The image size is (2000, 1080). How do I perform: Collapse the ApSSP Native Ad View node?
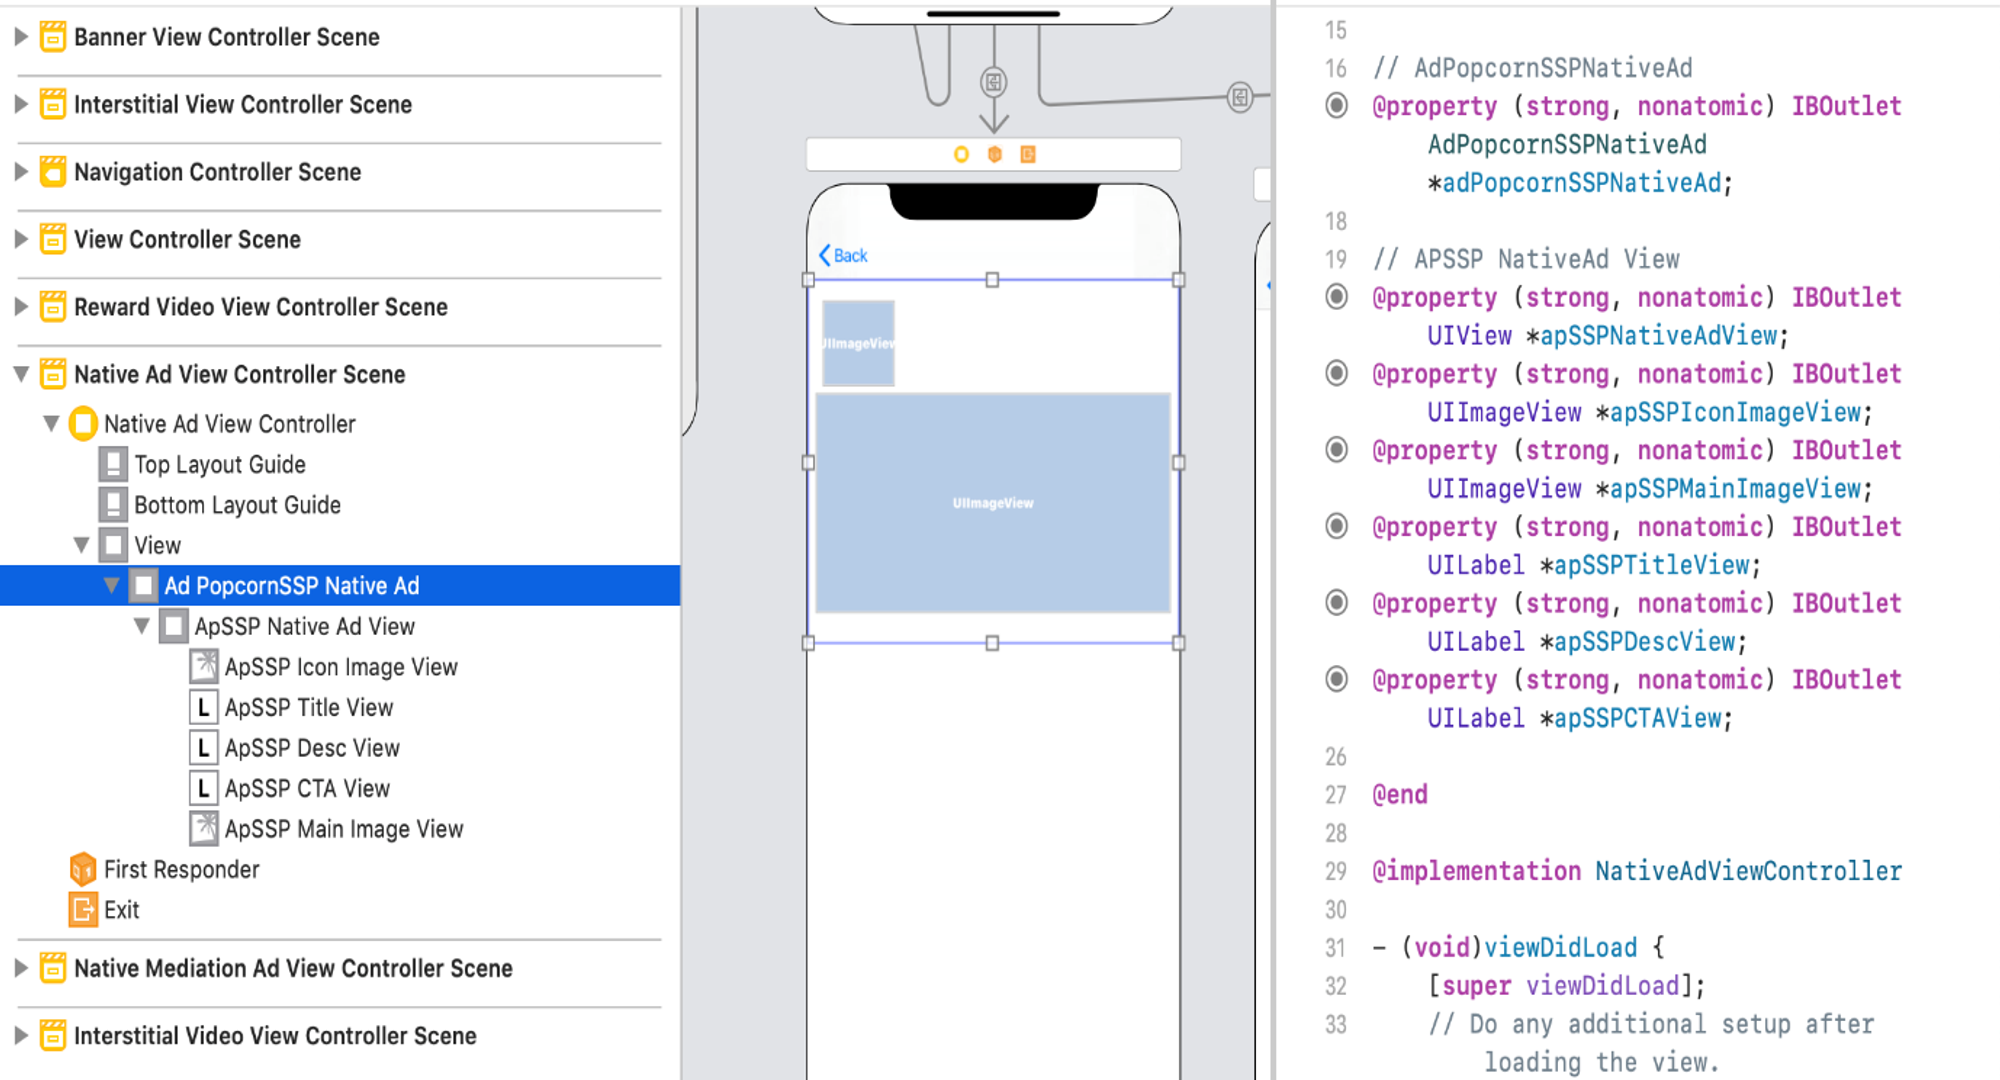tap(142, 626)
